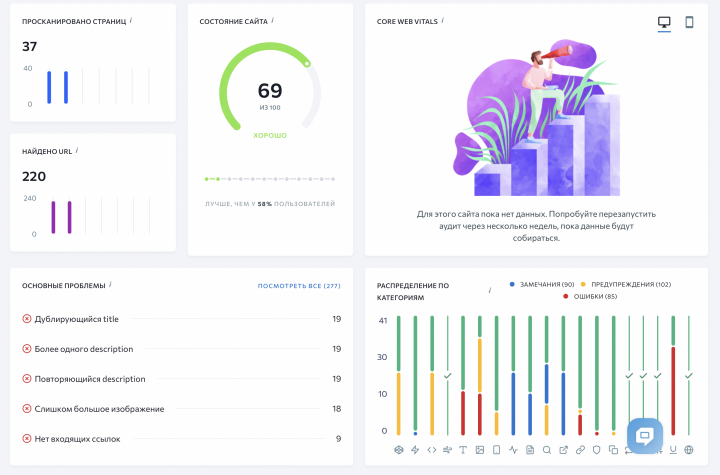Click the scanned pages value 37
The width and height of the screenshot is (720, 475).
(x=29, y=46)
